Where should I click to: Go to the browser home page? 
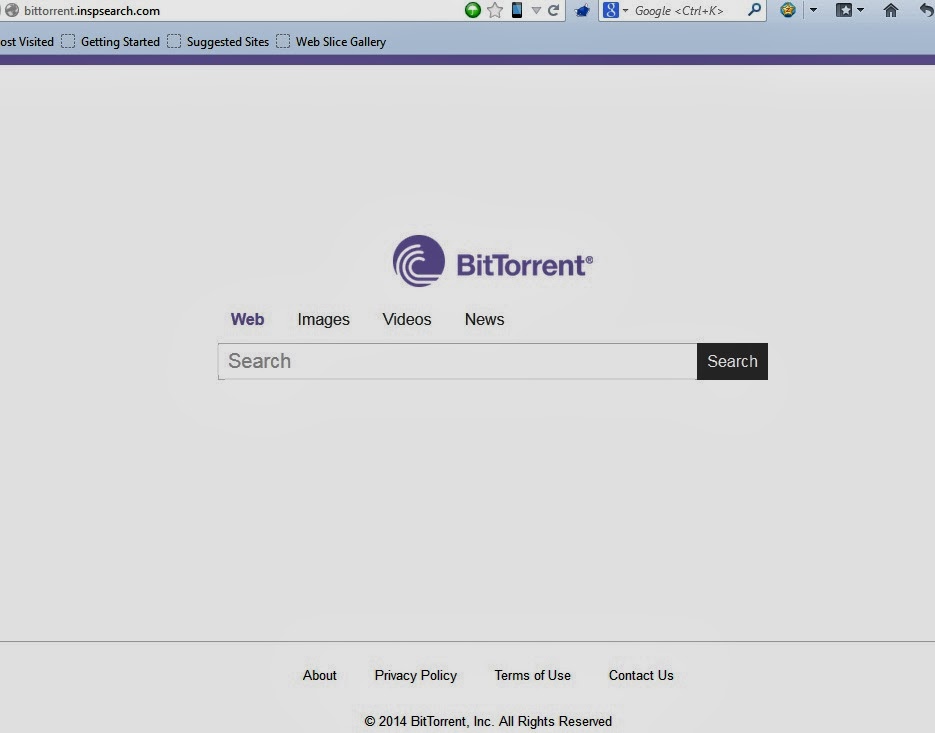pyautogui.click(x=890, y=10)
